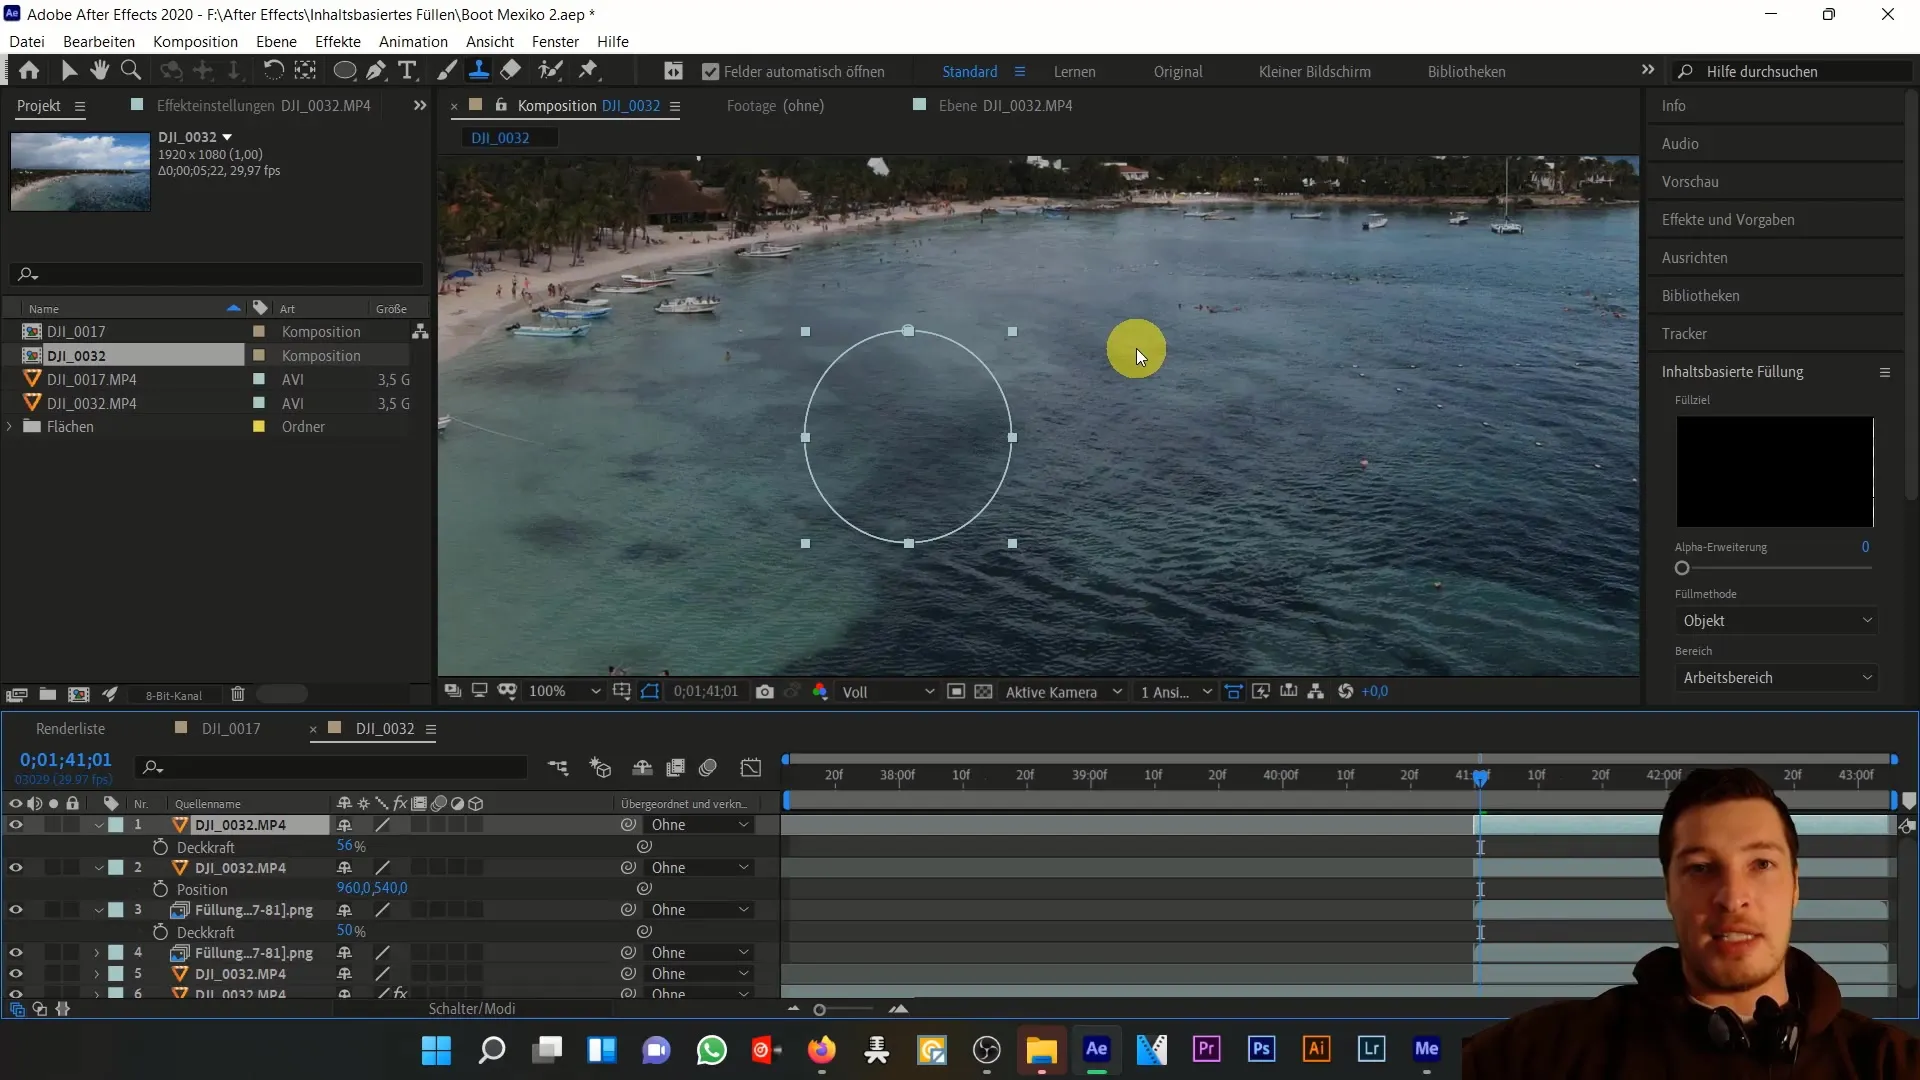Select the Komposition tab in menu bar
The image size is (1920, 1080).
195,41
